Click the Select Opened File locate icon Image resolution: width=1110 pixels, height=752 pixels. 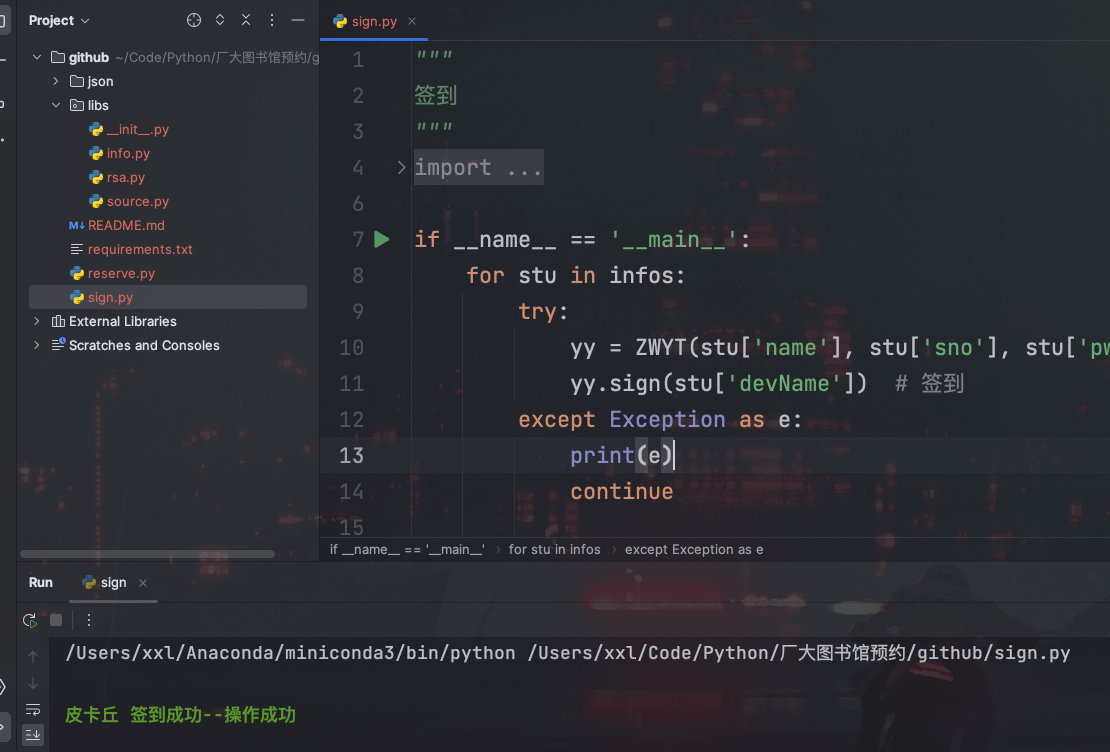coord(194,21)
